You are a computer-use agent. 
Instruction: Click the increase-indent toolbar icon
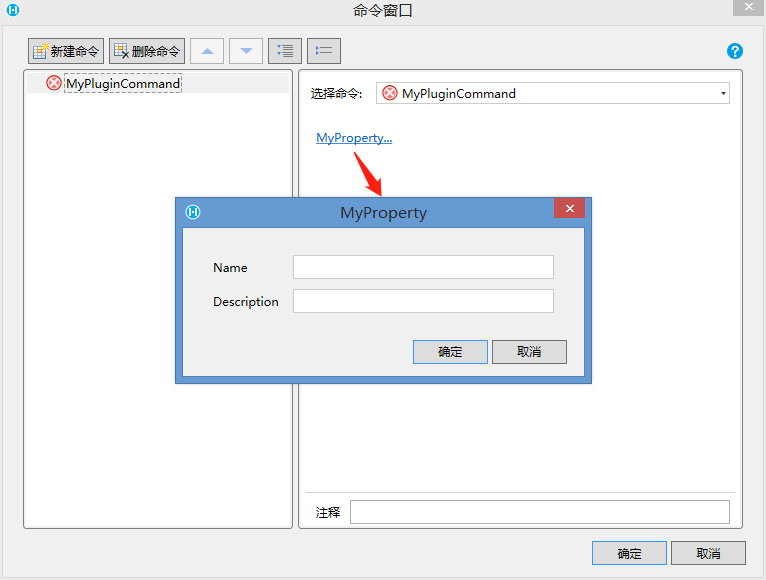285,51
